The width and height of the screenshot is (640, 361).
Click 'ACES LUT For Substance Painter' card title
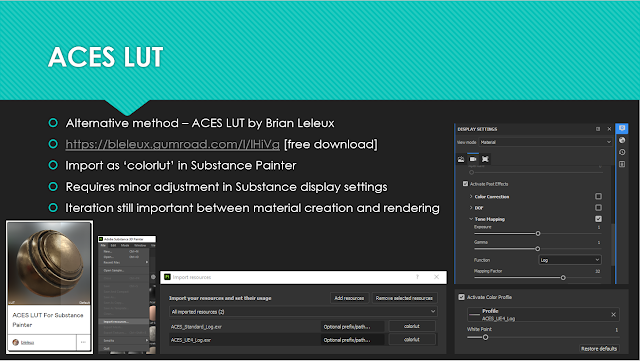48,320
